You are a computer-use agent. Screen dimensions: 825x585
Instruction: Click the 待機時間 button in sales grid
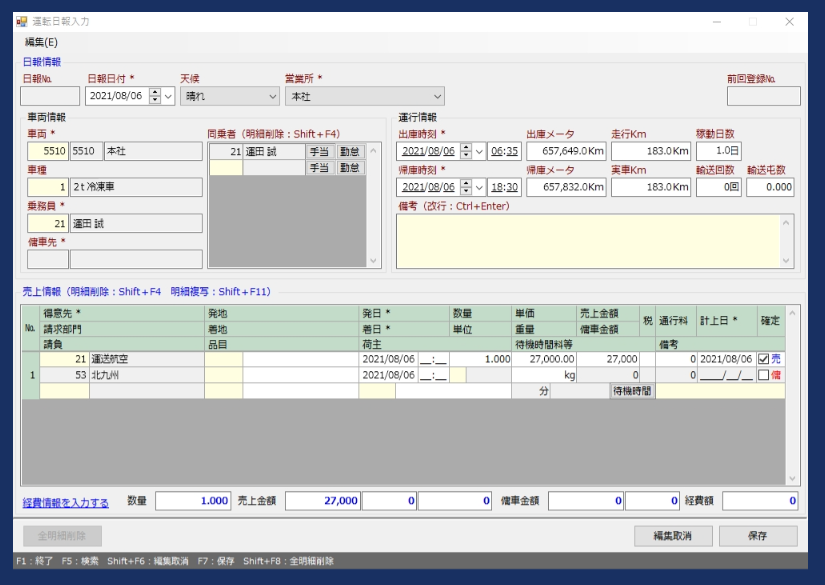tap(631, 391)
